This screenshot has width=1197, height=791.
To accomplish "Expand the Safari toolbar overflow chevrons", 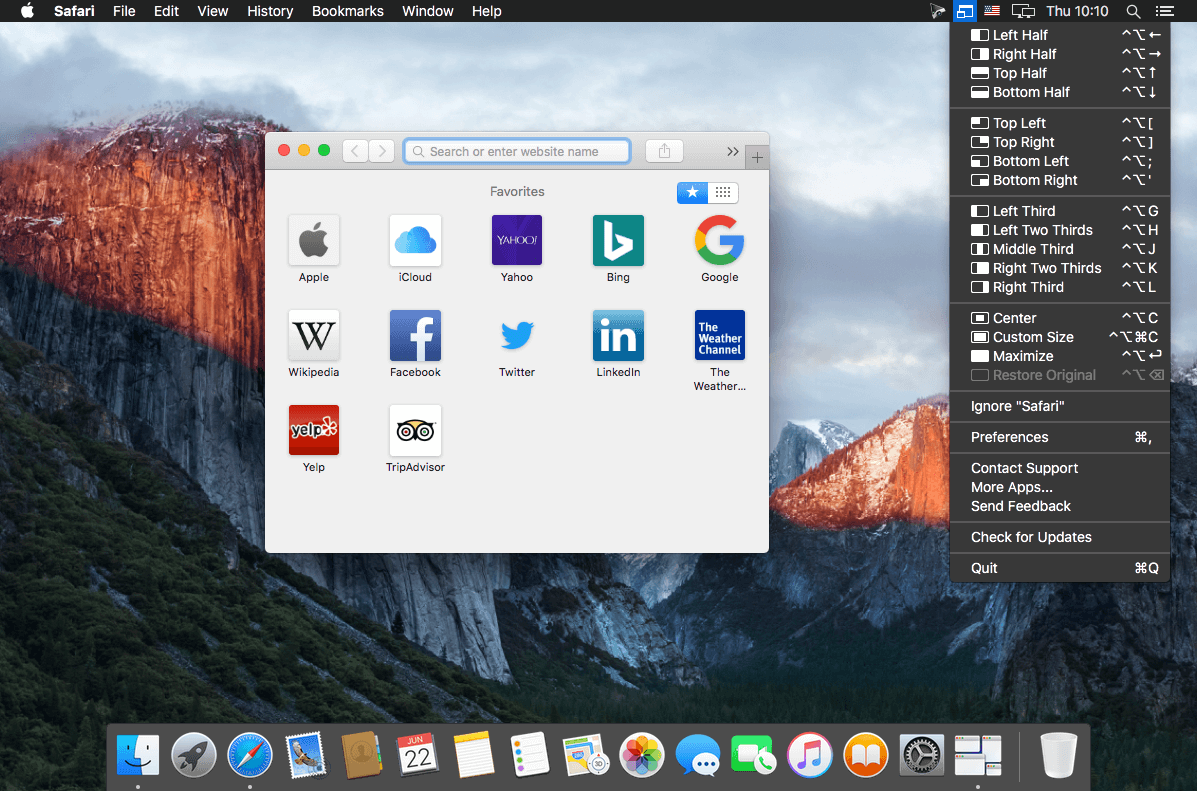I will 733,151.
